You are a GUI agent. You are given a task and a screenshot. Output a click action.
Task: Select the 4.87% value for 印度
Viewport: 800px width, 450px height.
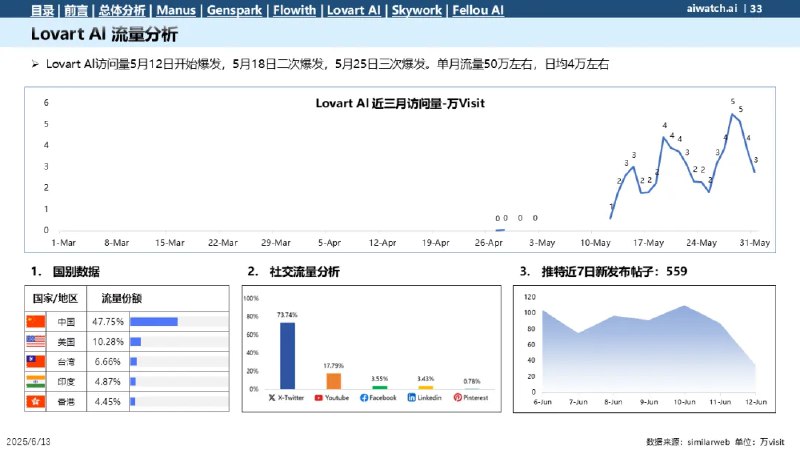click(x=108, y=381)
